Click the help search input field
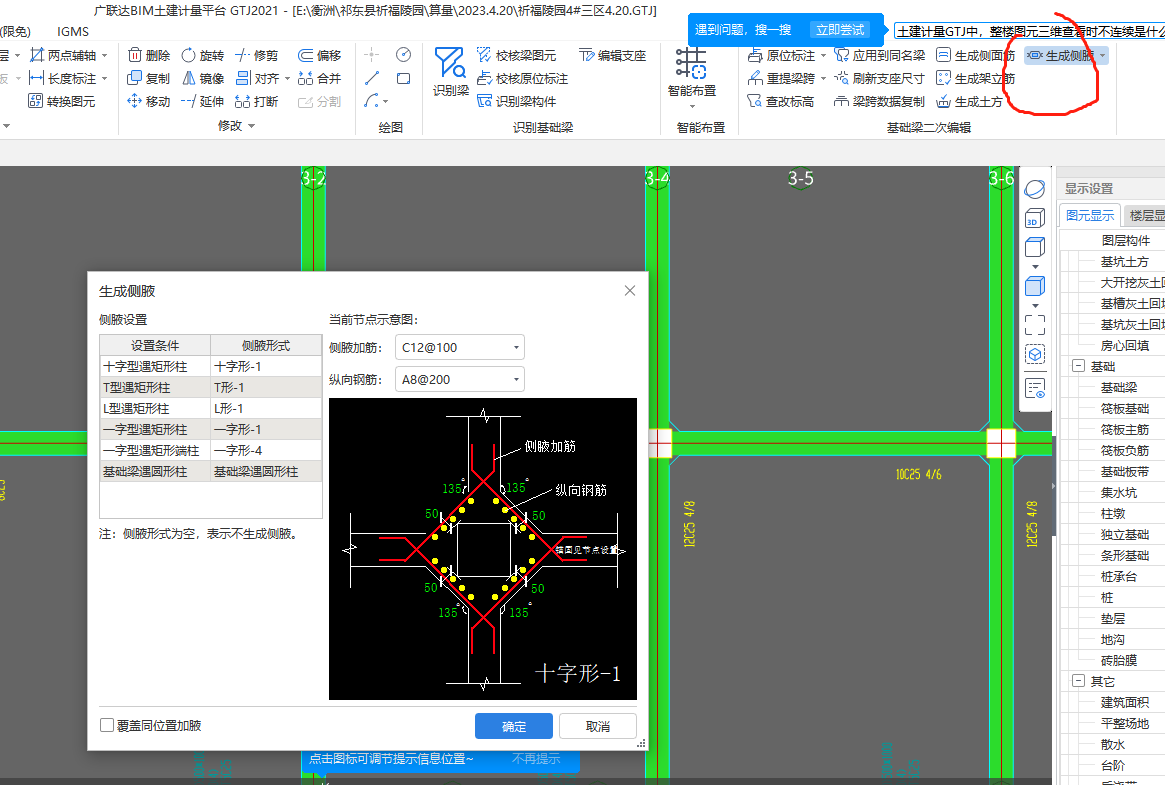The height and width of the screenshot is (785, 1165). pyautogui.click(x=1029, y=31)
